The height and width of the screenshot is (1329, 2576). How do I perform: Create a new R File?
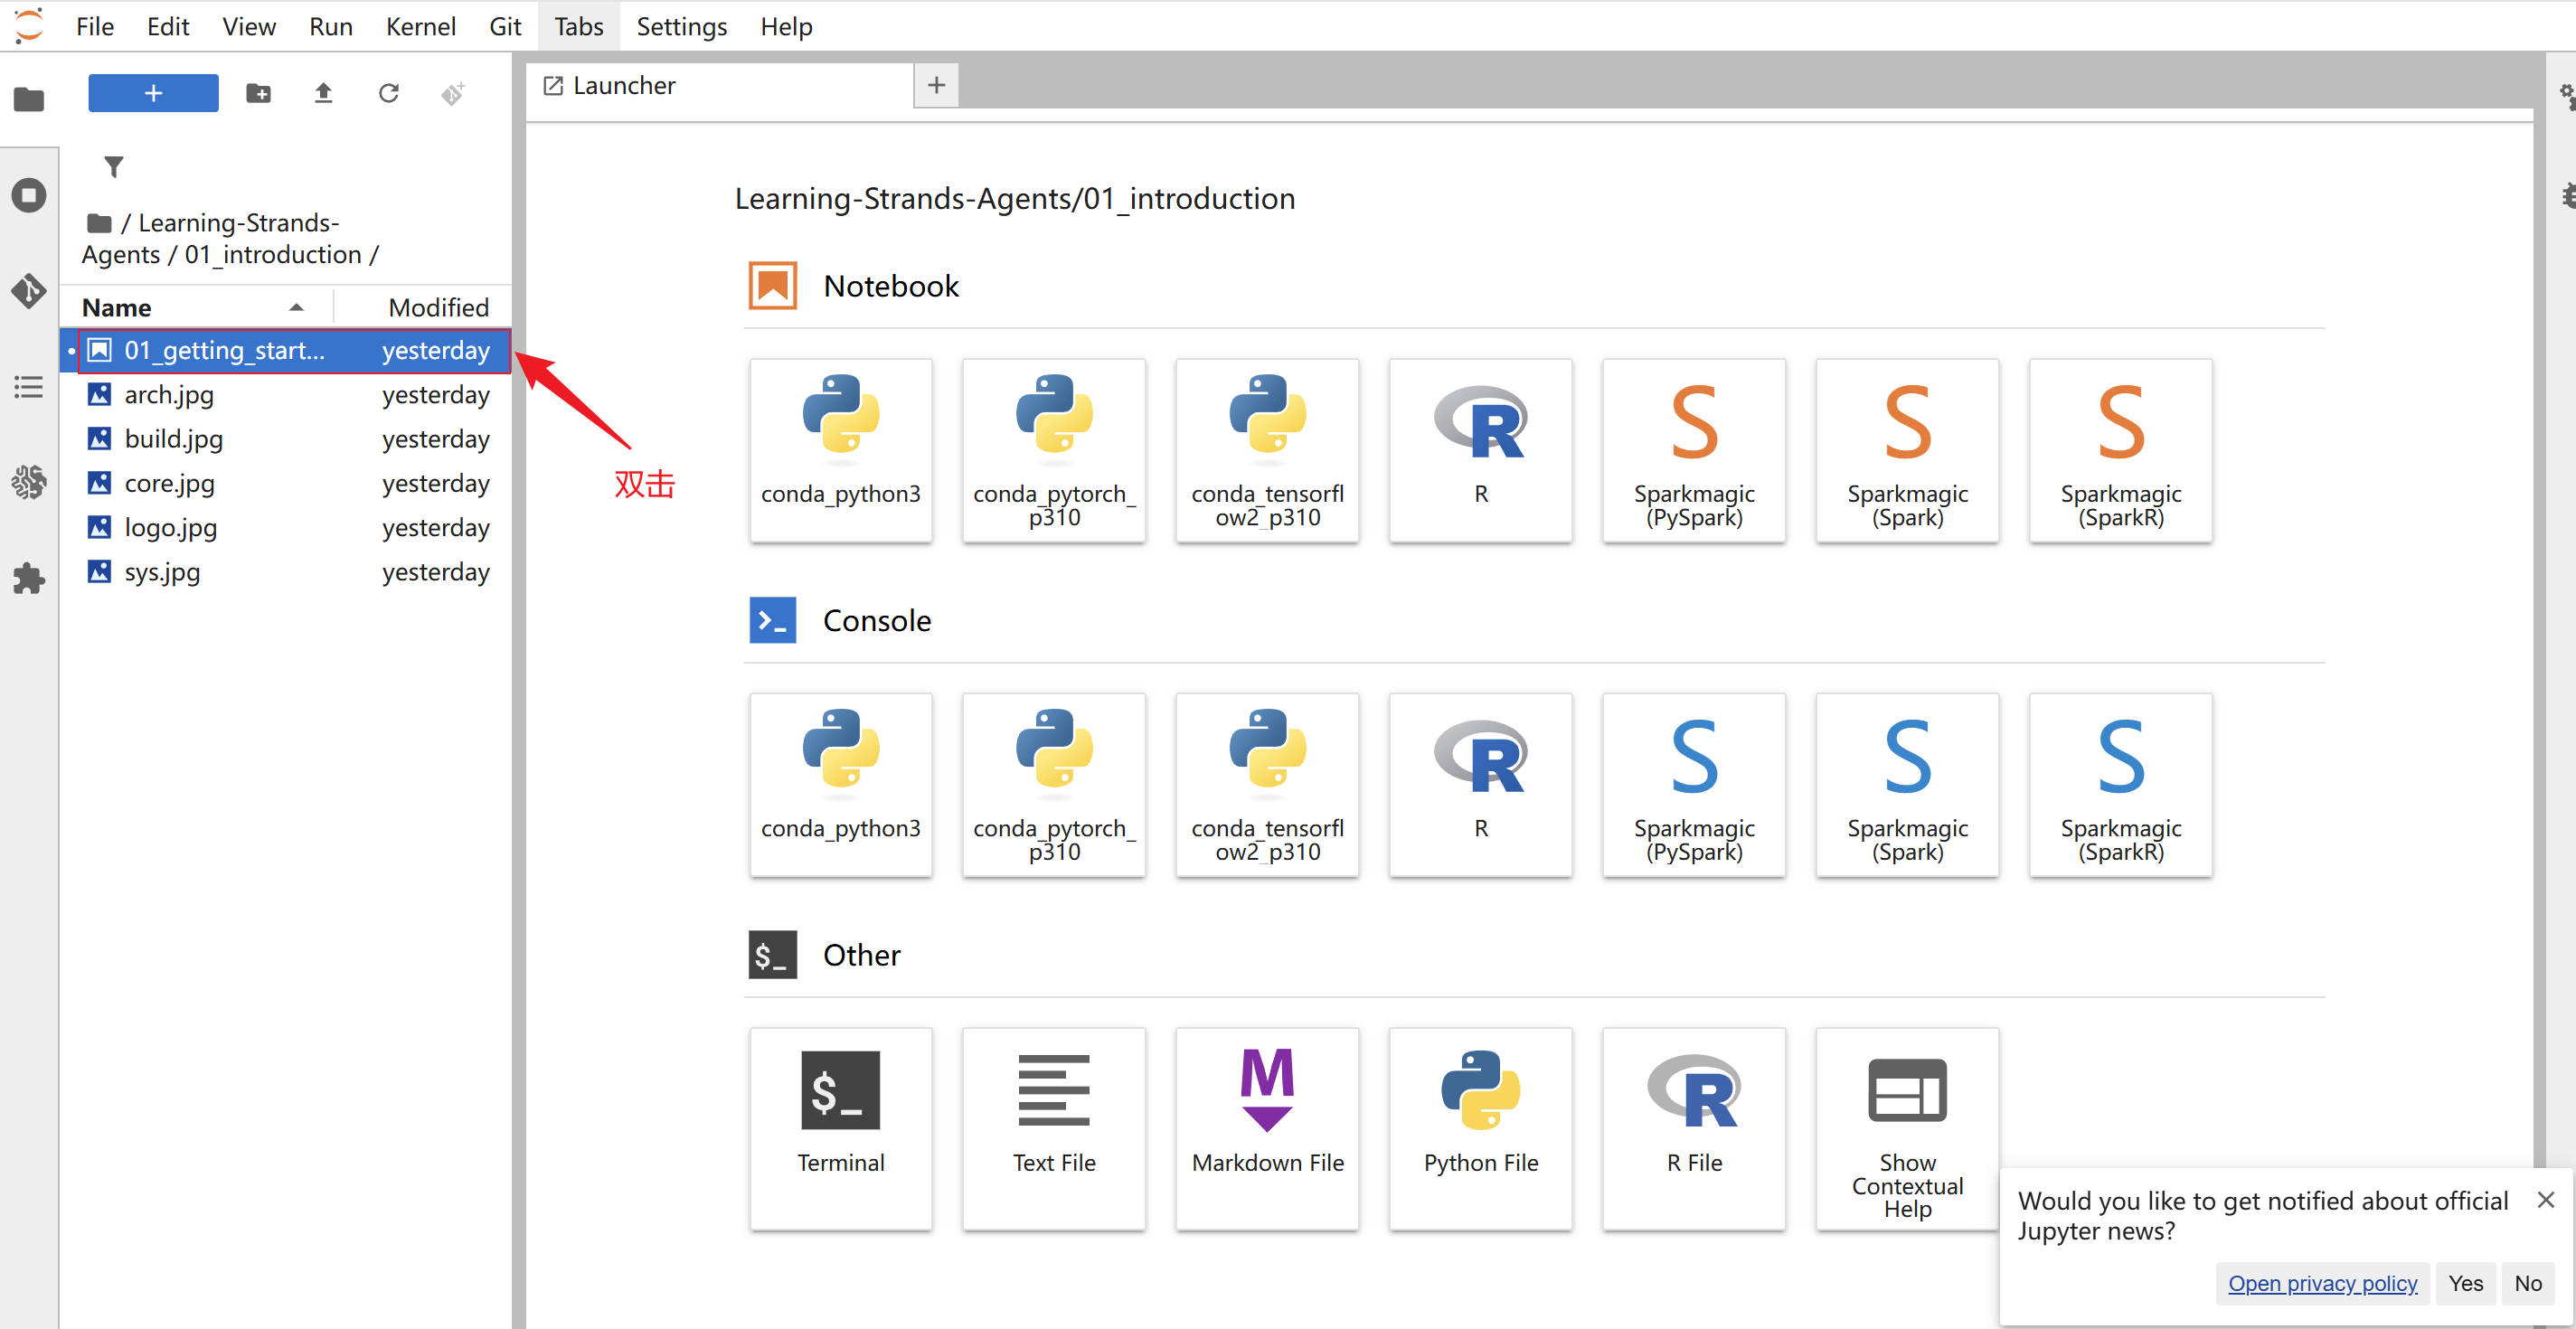[1694, 1129]
